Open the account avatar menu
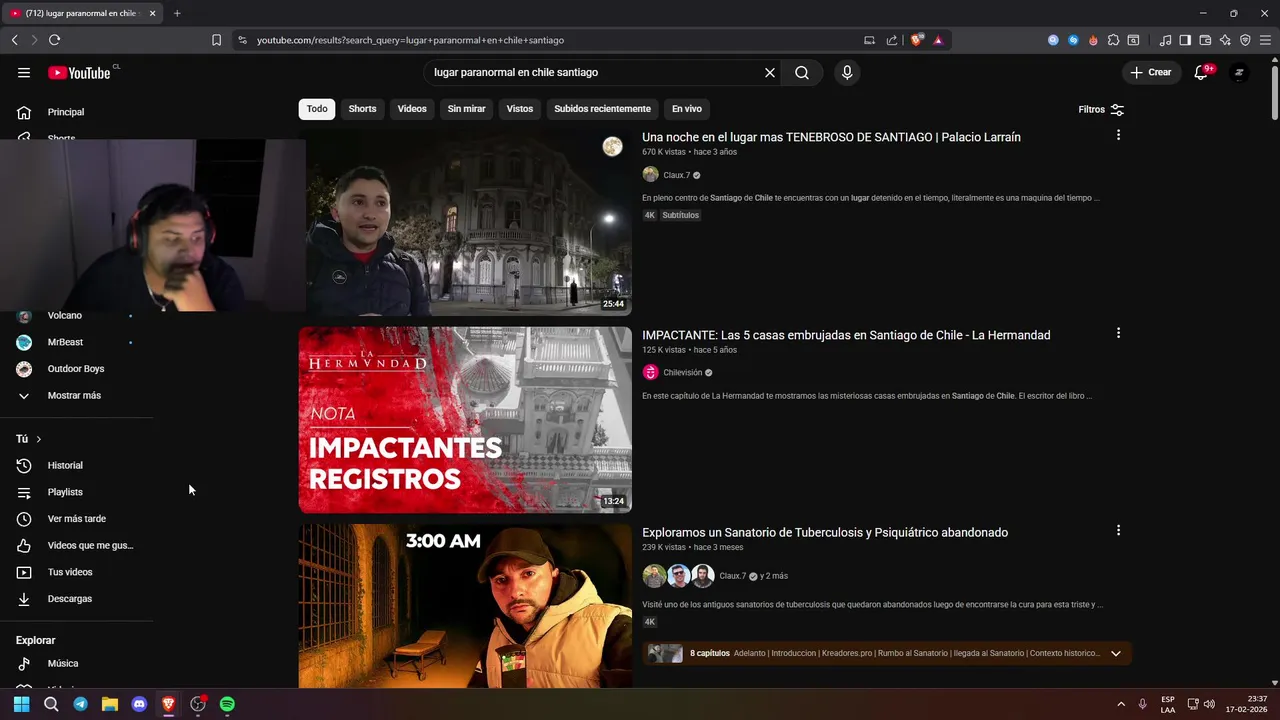1280x720 pixels. (x=1239, y=72)
